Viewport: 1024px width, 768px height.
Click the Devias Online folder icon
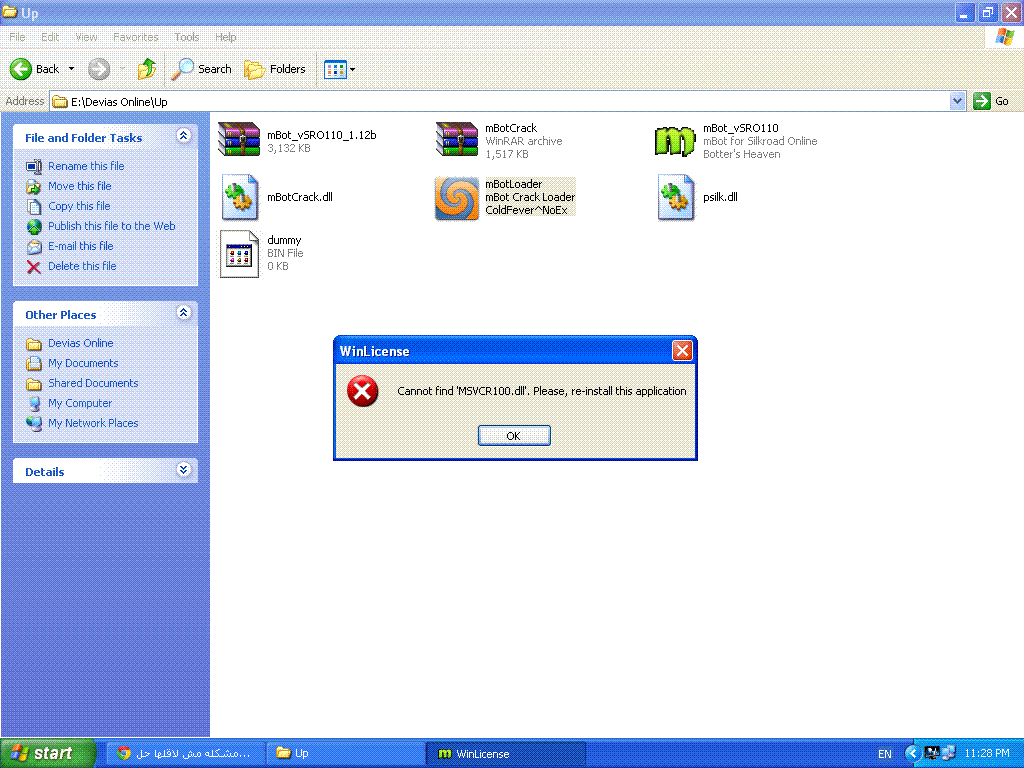coord(34,344)
